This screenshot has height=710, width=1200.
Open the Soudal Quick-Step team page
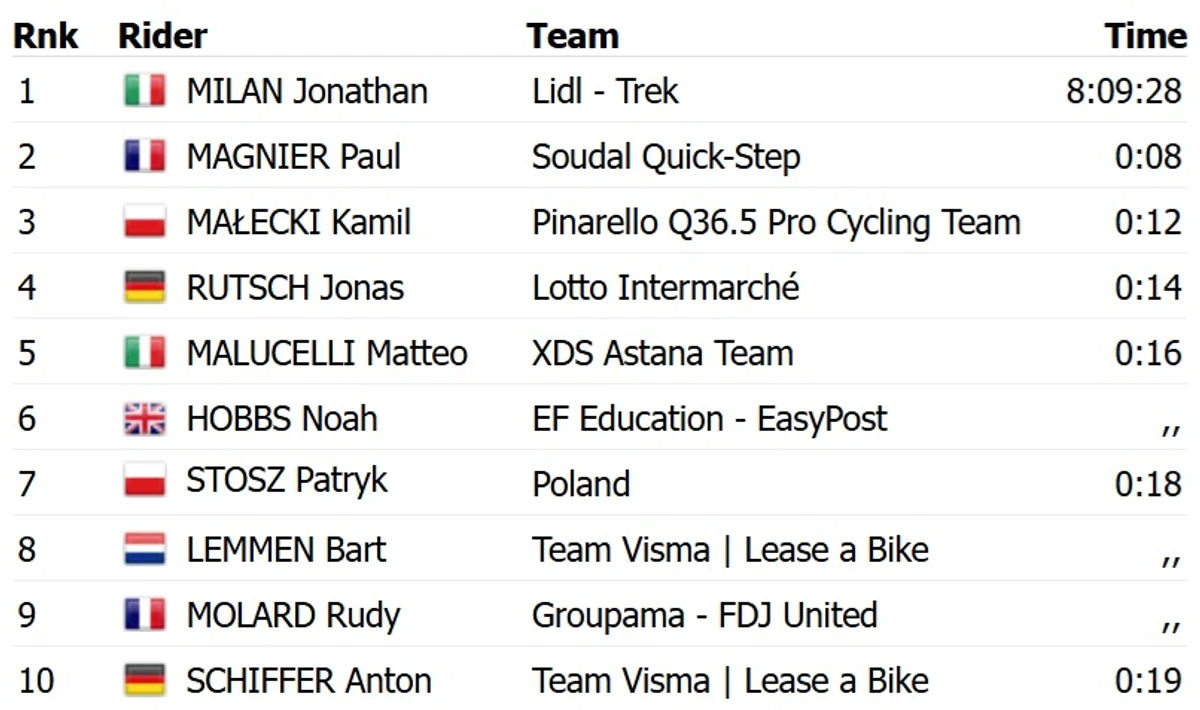click(x=666, y=157)
